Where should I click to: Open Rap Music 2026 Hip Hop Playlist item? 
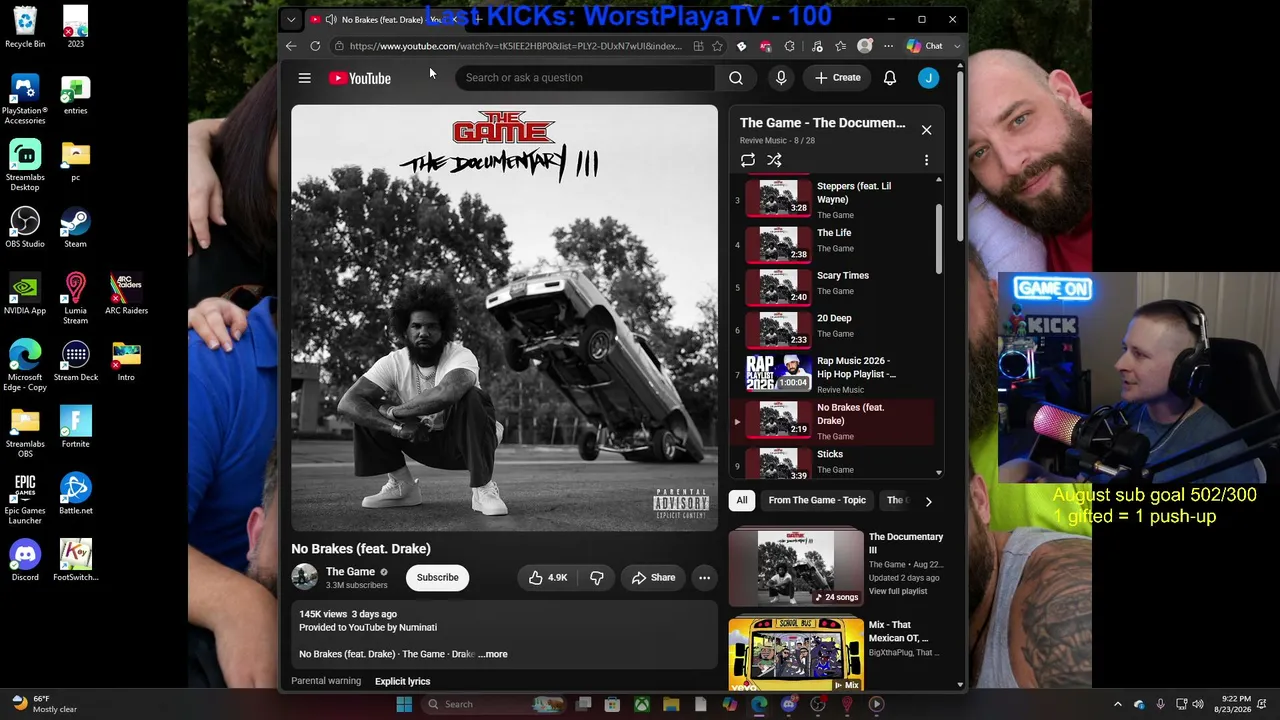tap(834, 373)
